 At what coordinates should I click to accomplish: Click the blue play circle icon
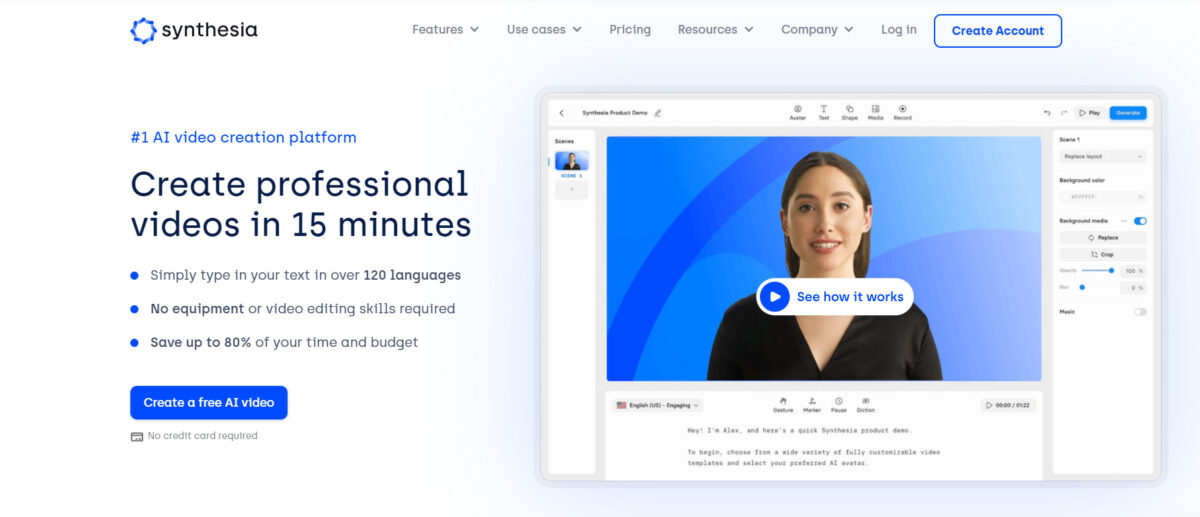click(774, 297)
